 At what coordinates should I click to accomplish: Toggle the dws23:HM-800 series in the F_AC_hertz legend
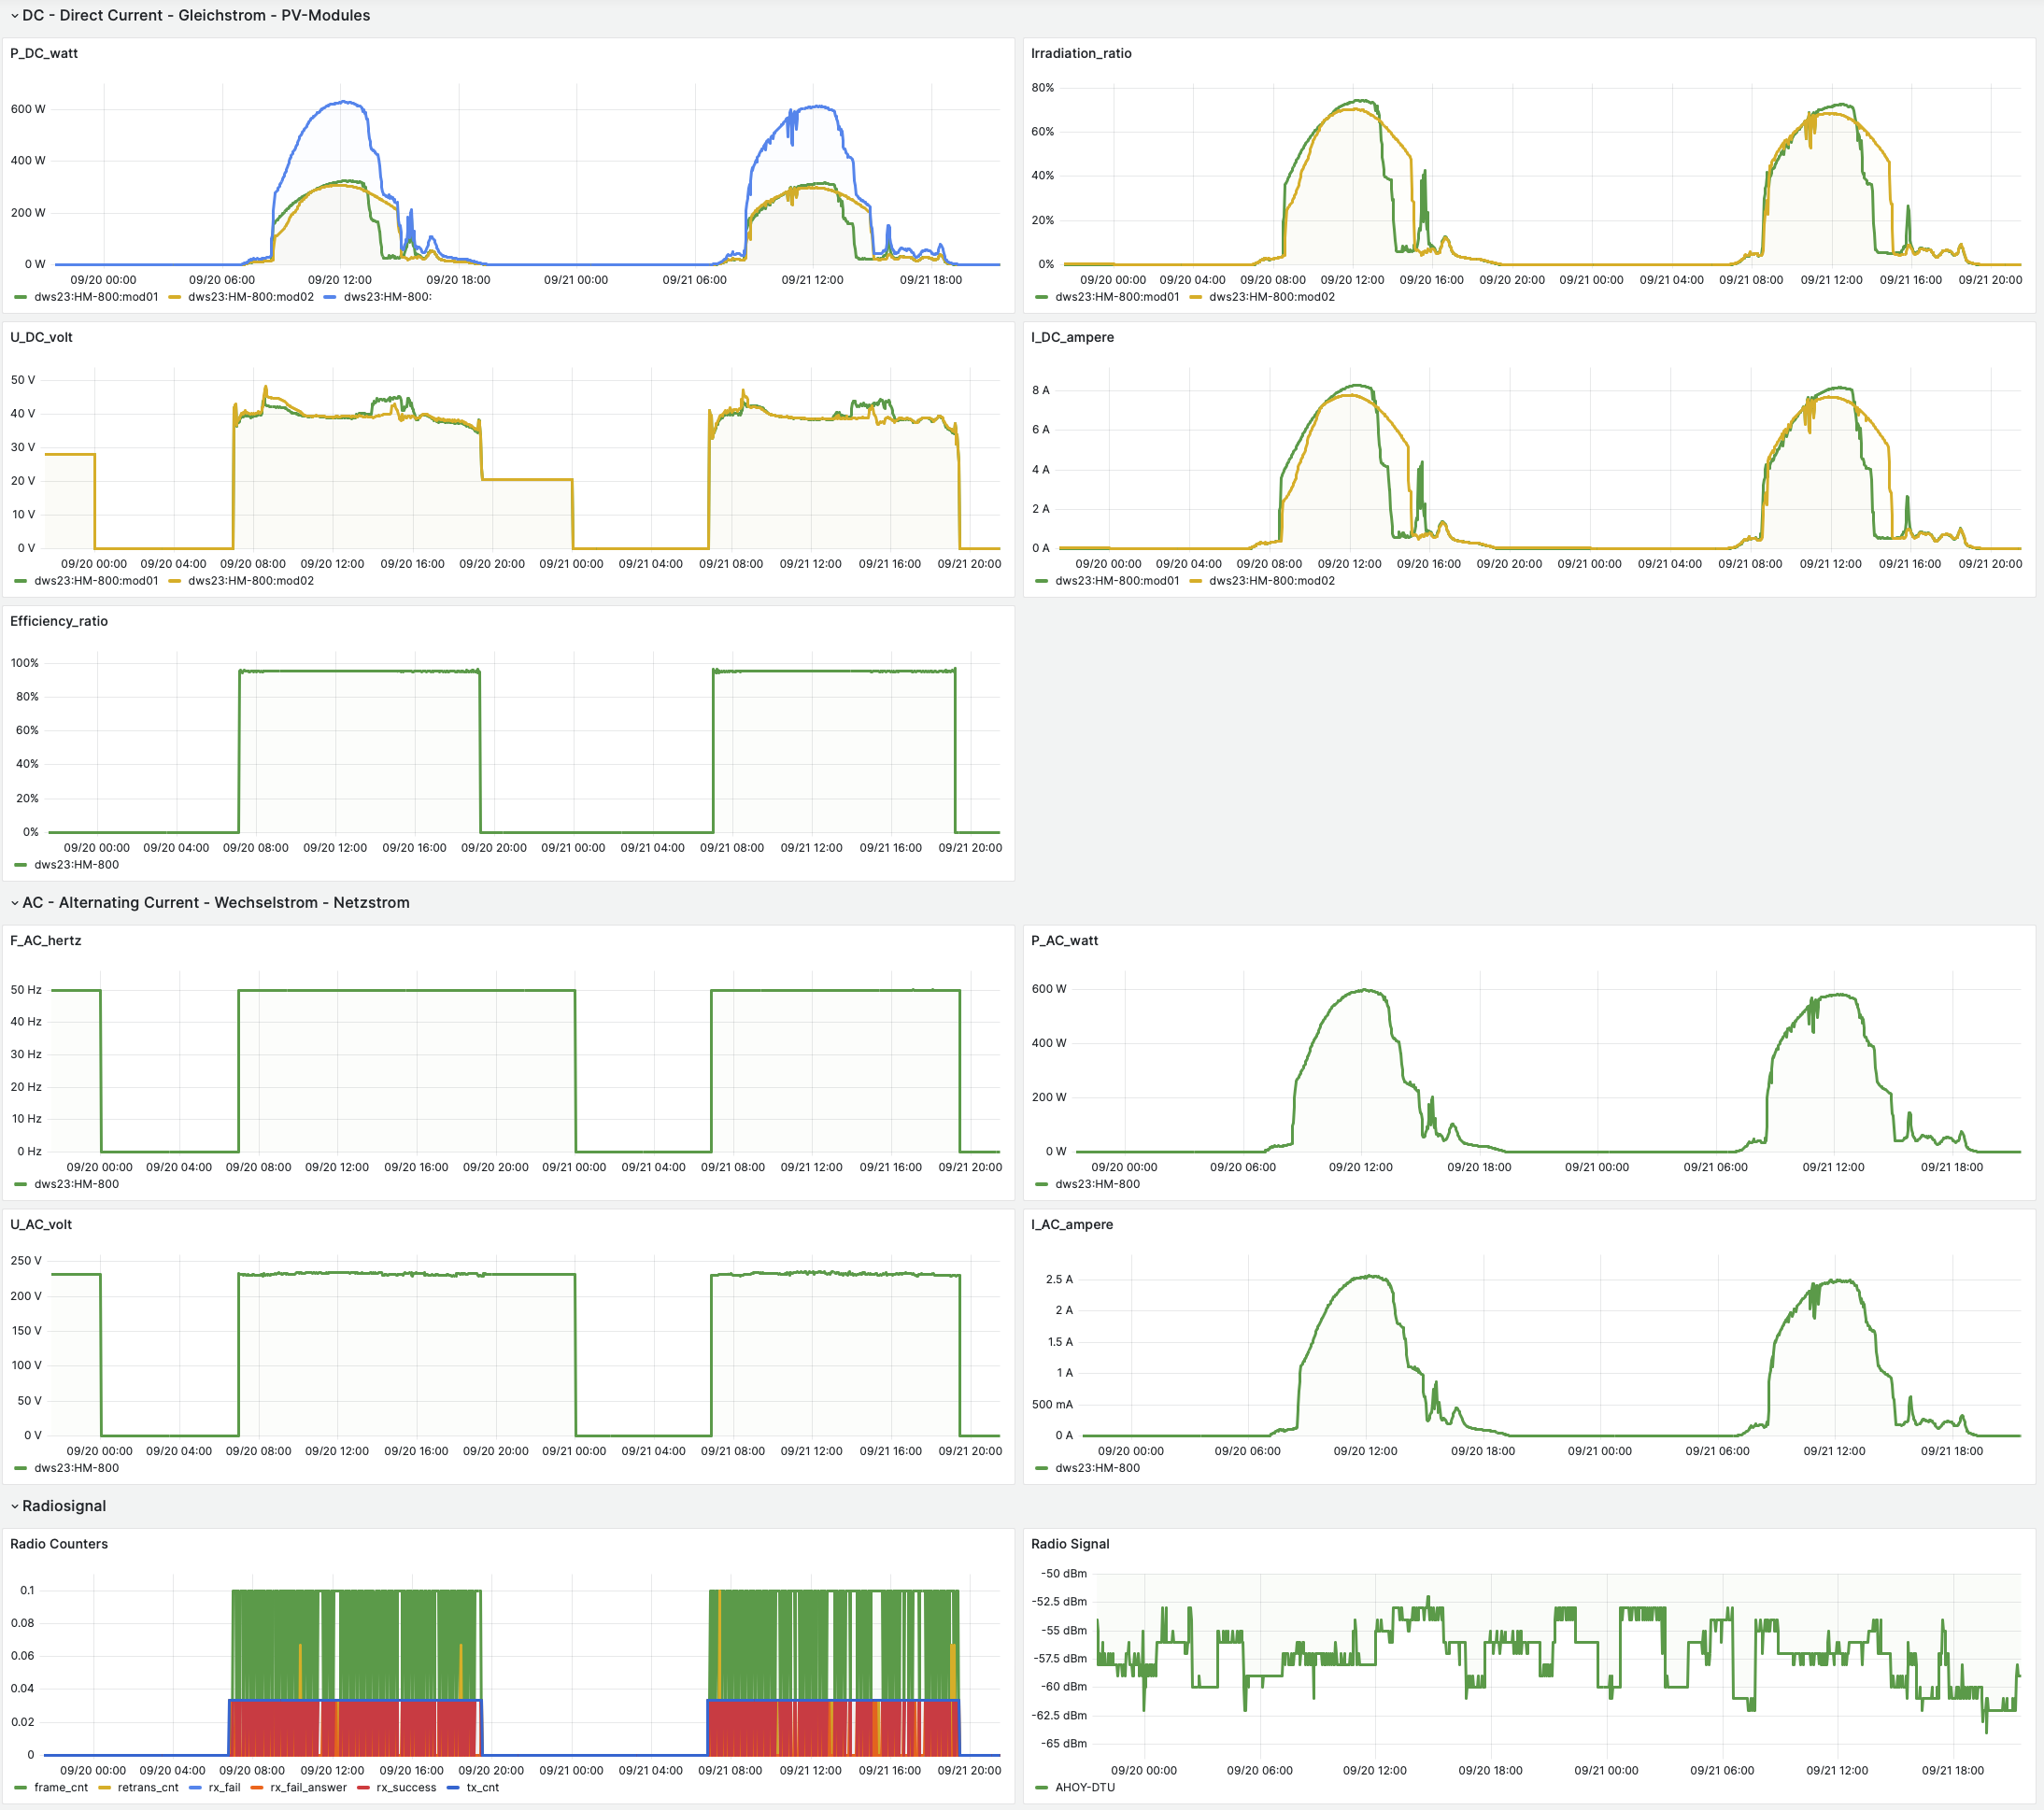tap(76, 1184)
